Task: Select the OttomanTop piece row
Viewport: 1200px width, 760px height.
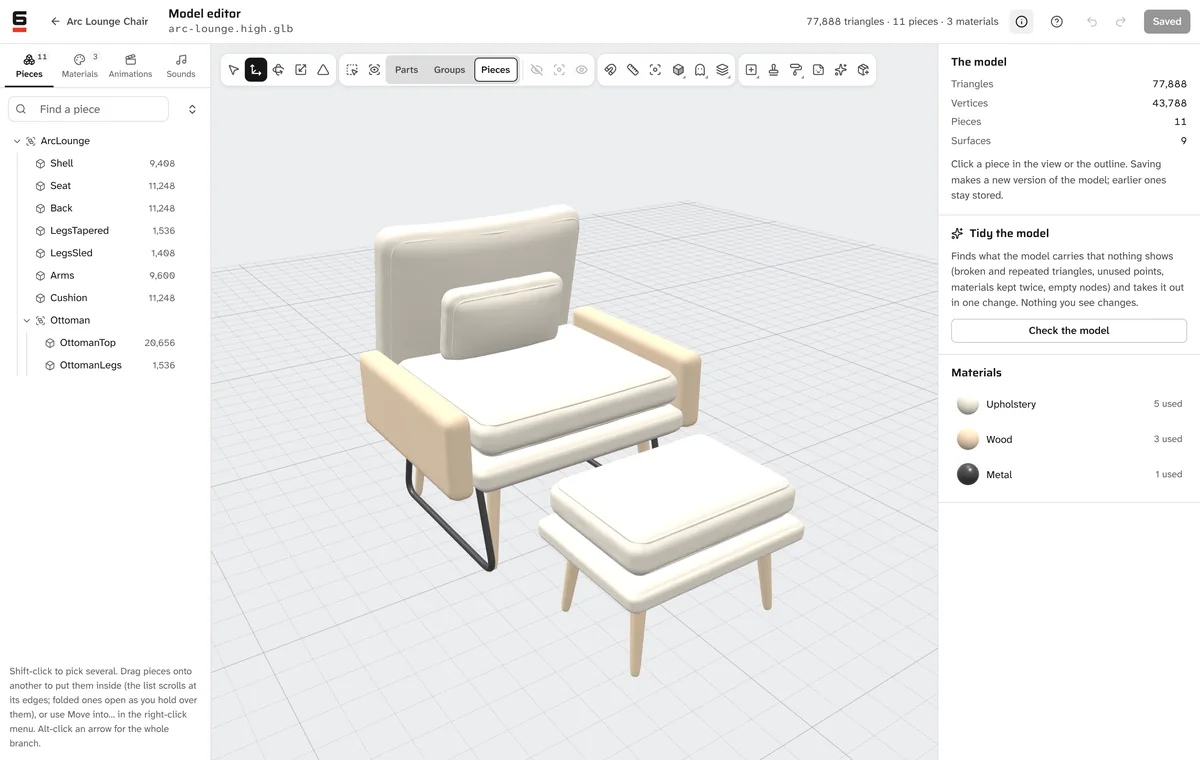Action: click(110, 343)
